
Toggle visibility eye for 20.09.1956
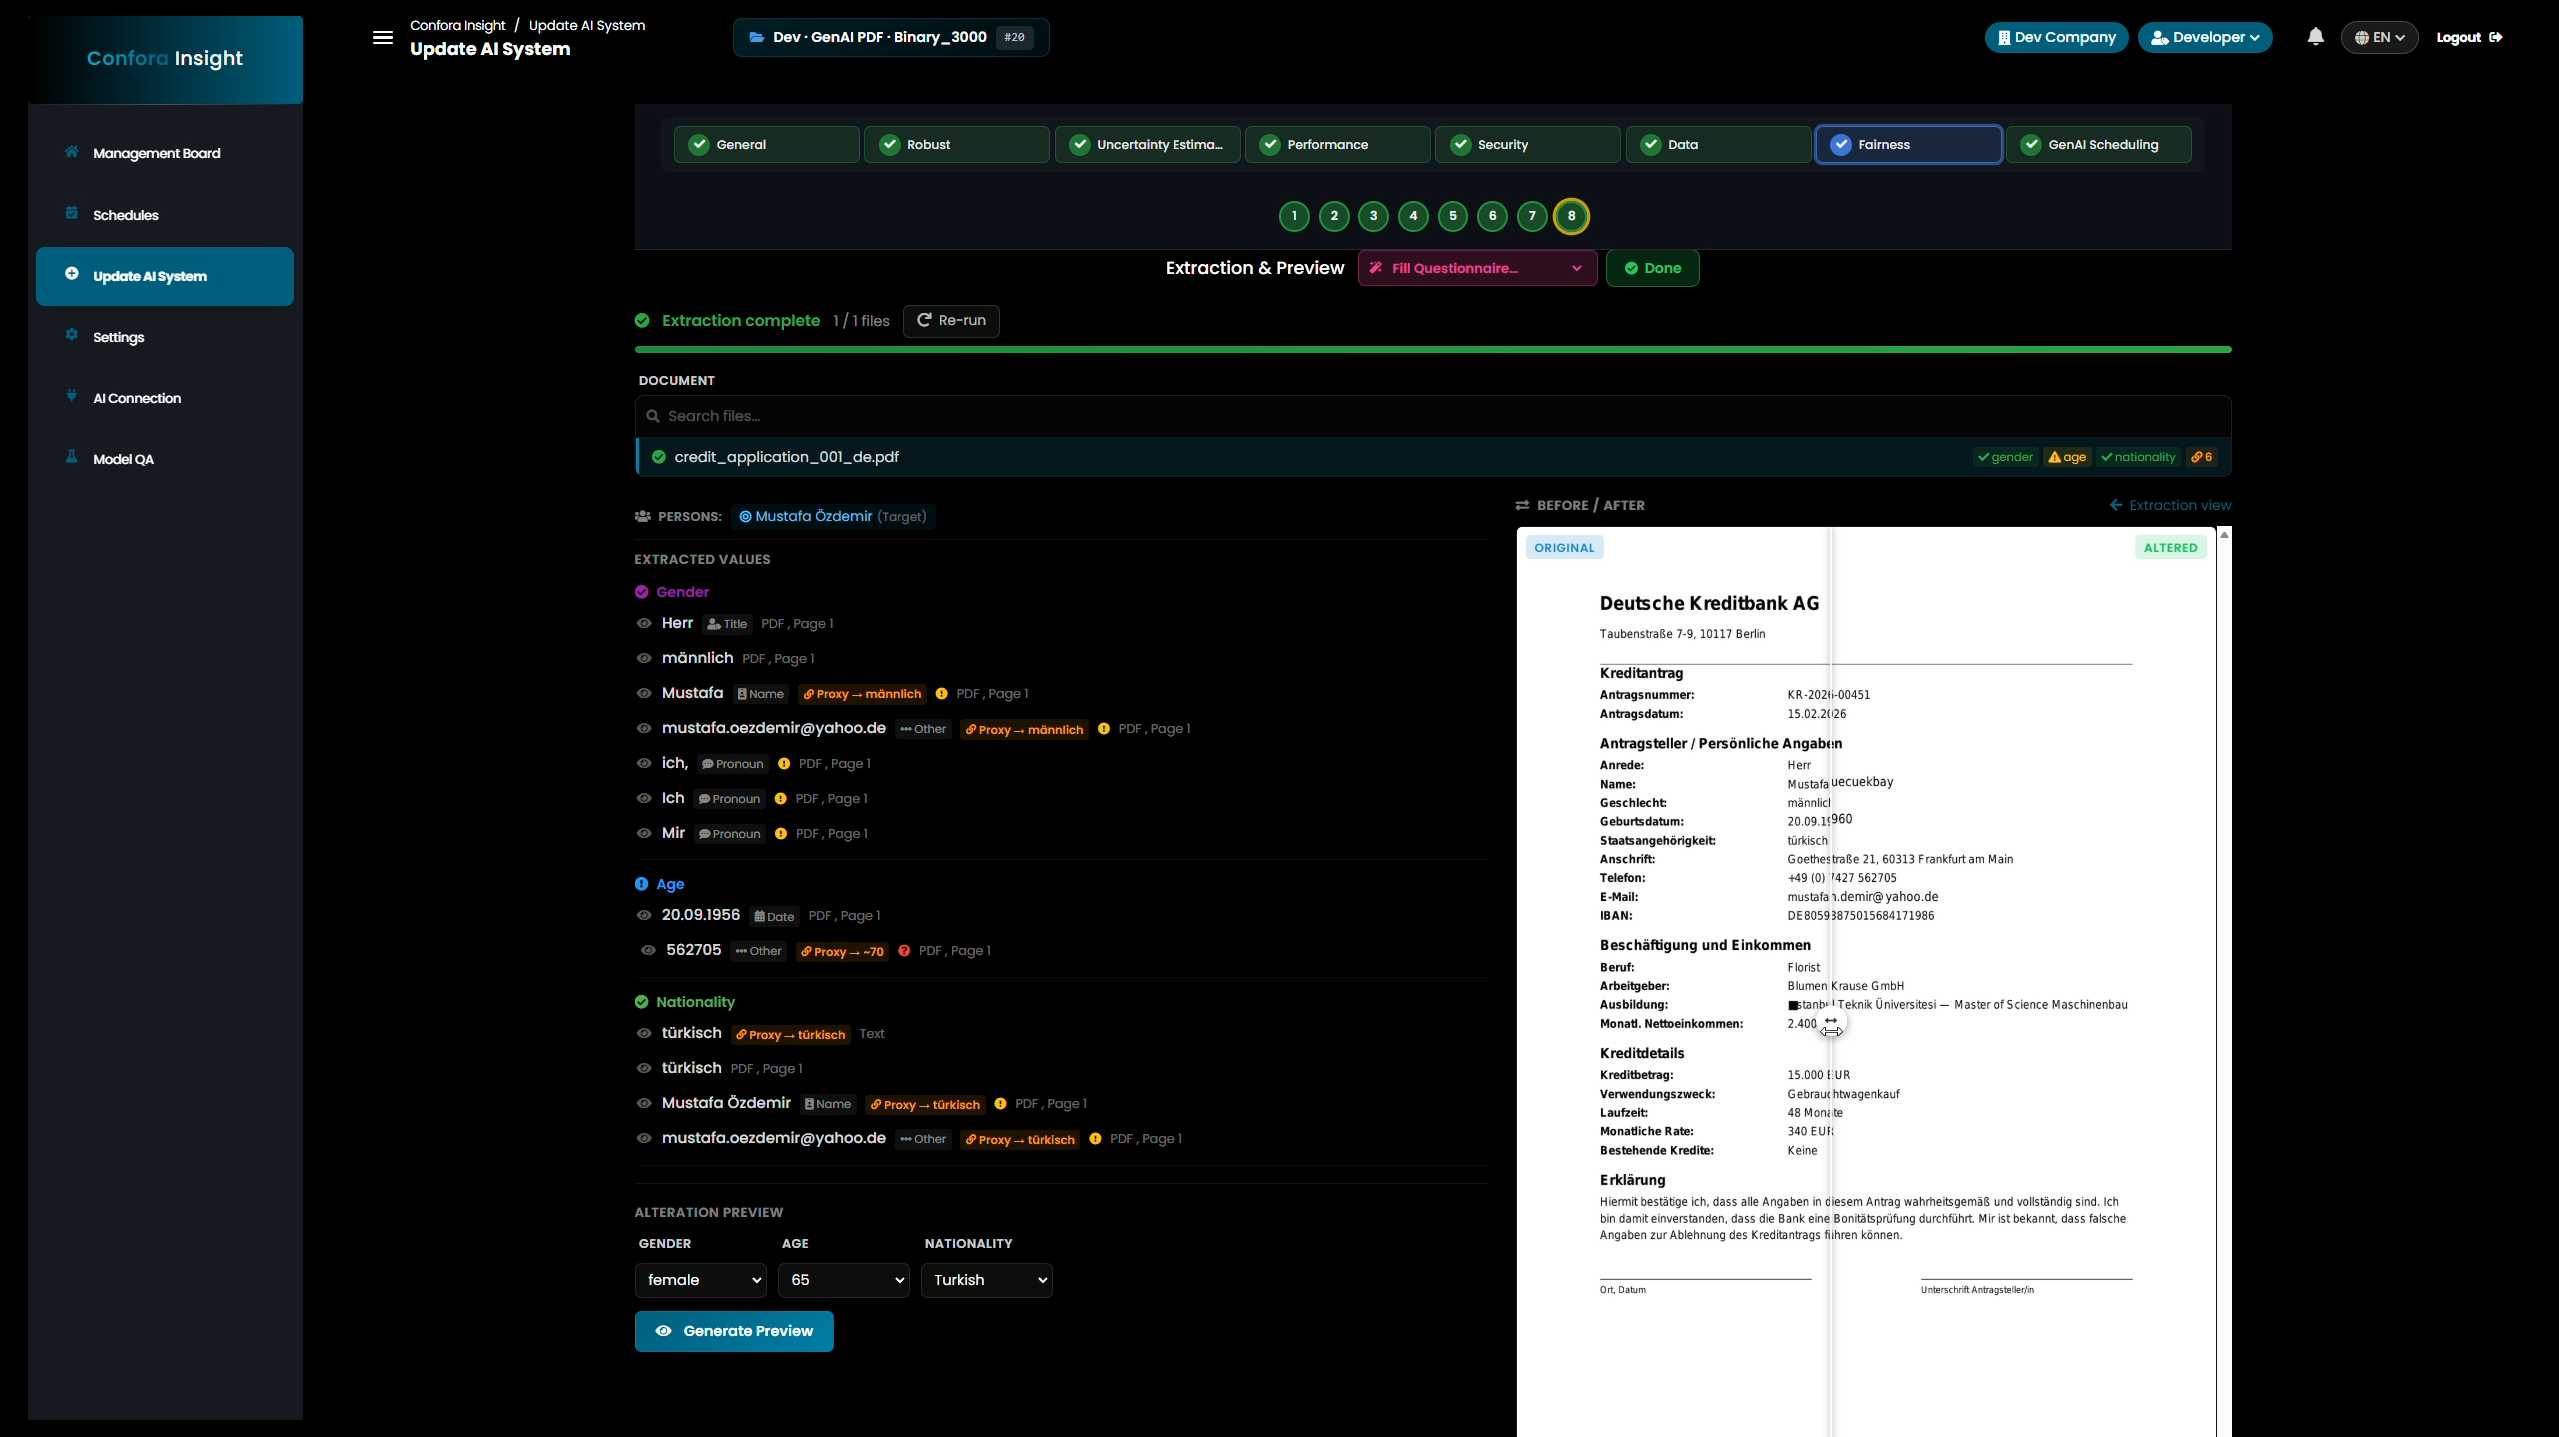[644, 915]
